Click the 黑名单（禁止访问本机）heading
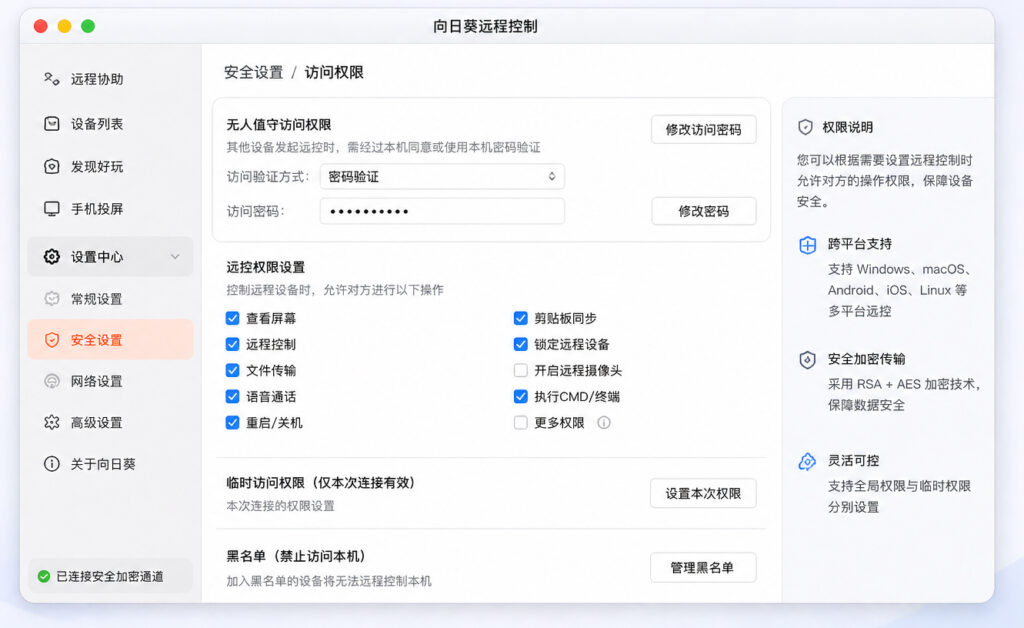 [296, 556]
